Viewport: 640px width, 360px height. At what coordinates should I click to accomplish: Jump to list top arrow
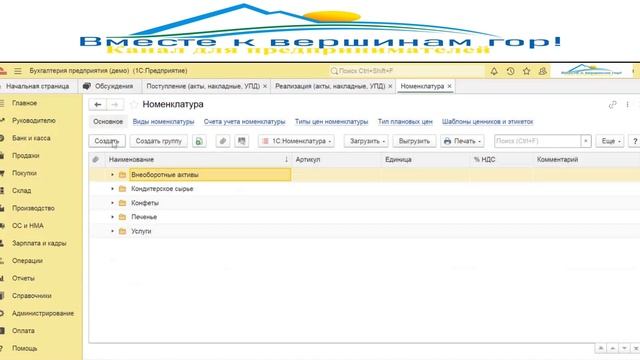pyautogui.click(x=601, y=348)
